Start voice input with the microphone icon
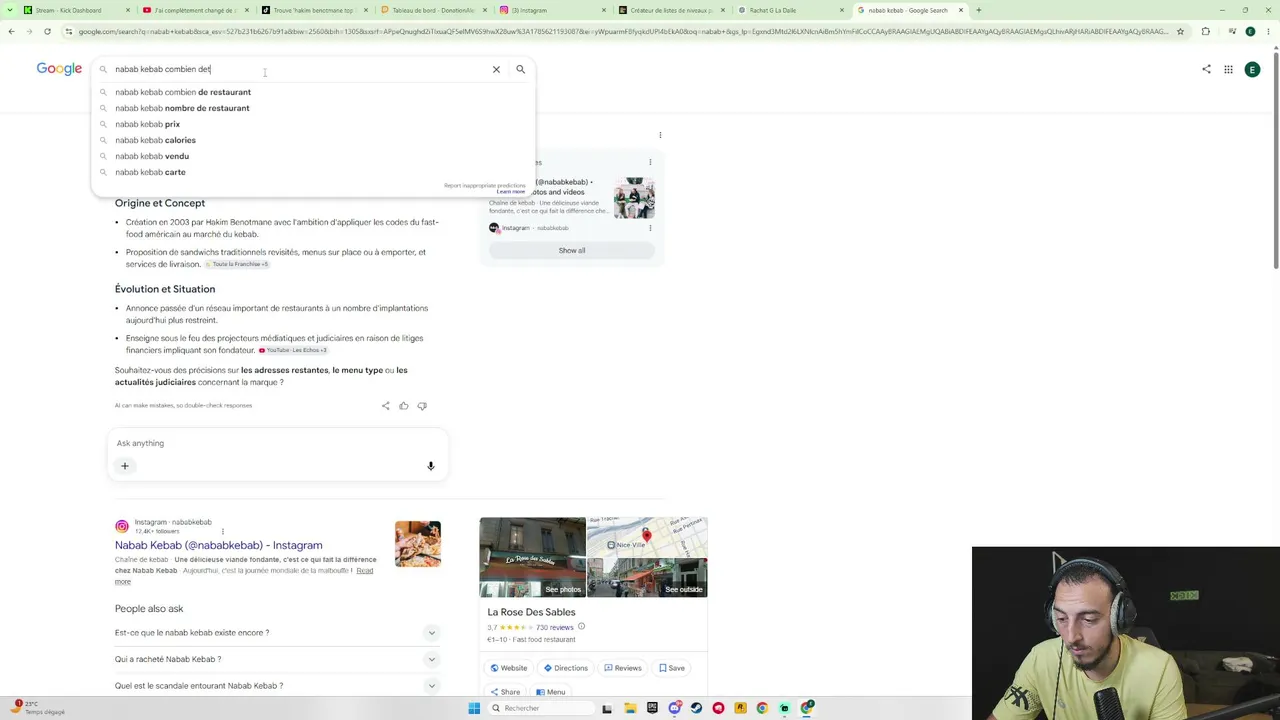The image size is (1280, 720). [x=431, y=466]
